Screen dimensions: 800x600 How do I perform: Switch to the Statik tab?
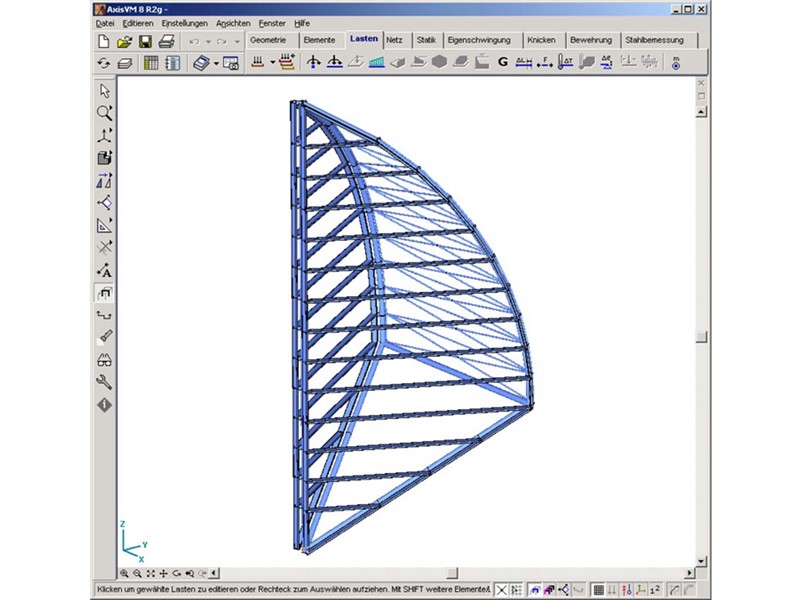coord(426,40)
